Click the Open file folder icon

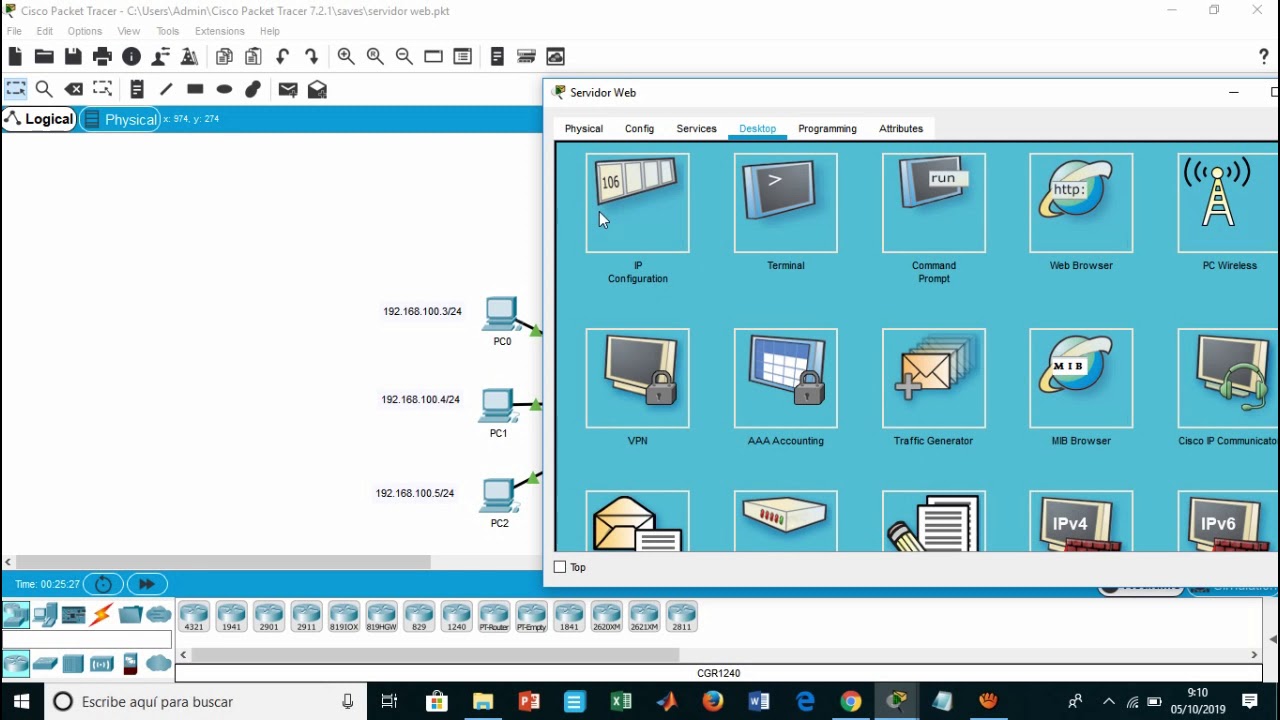click(x=44, y=57)
